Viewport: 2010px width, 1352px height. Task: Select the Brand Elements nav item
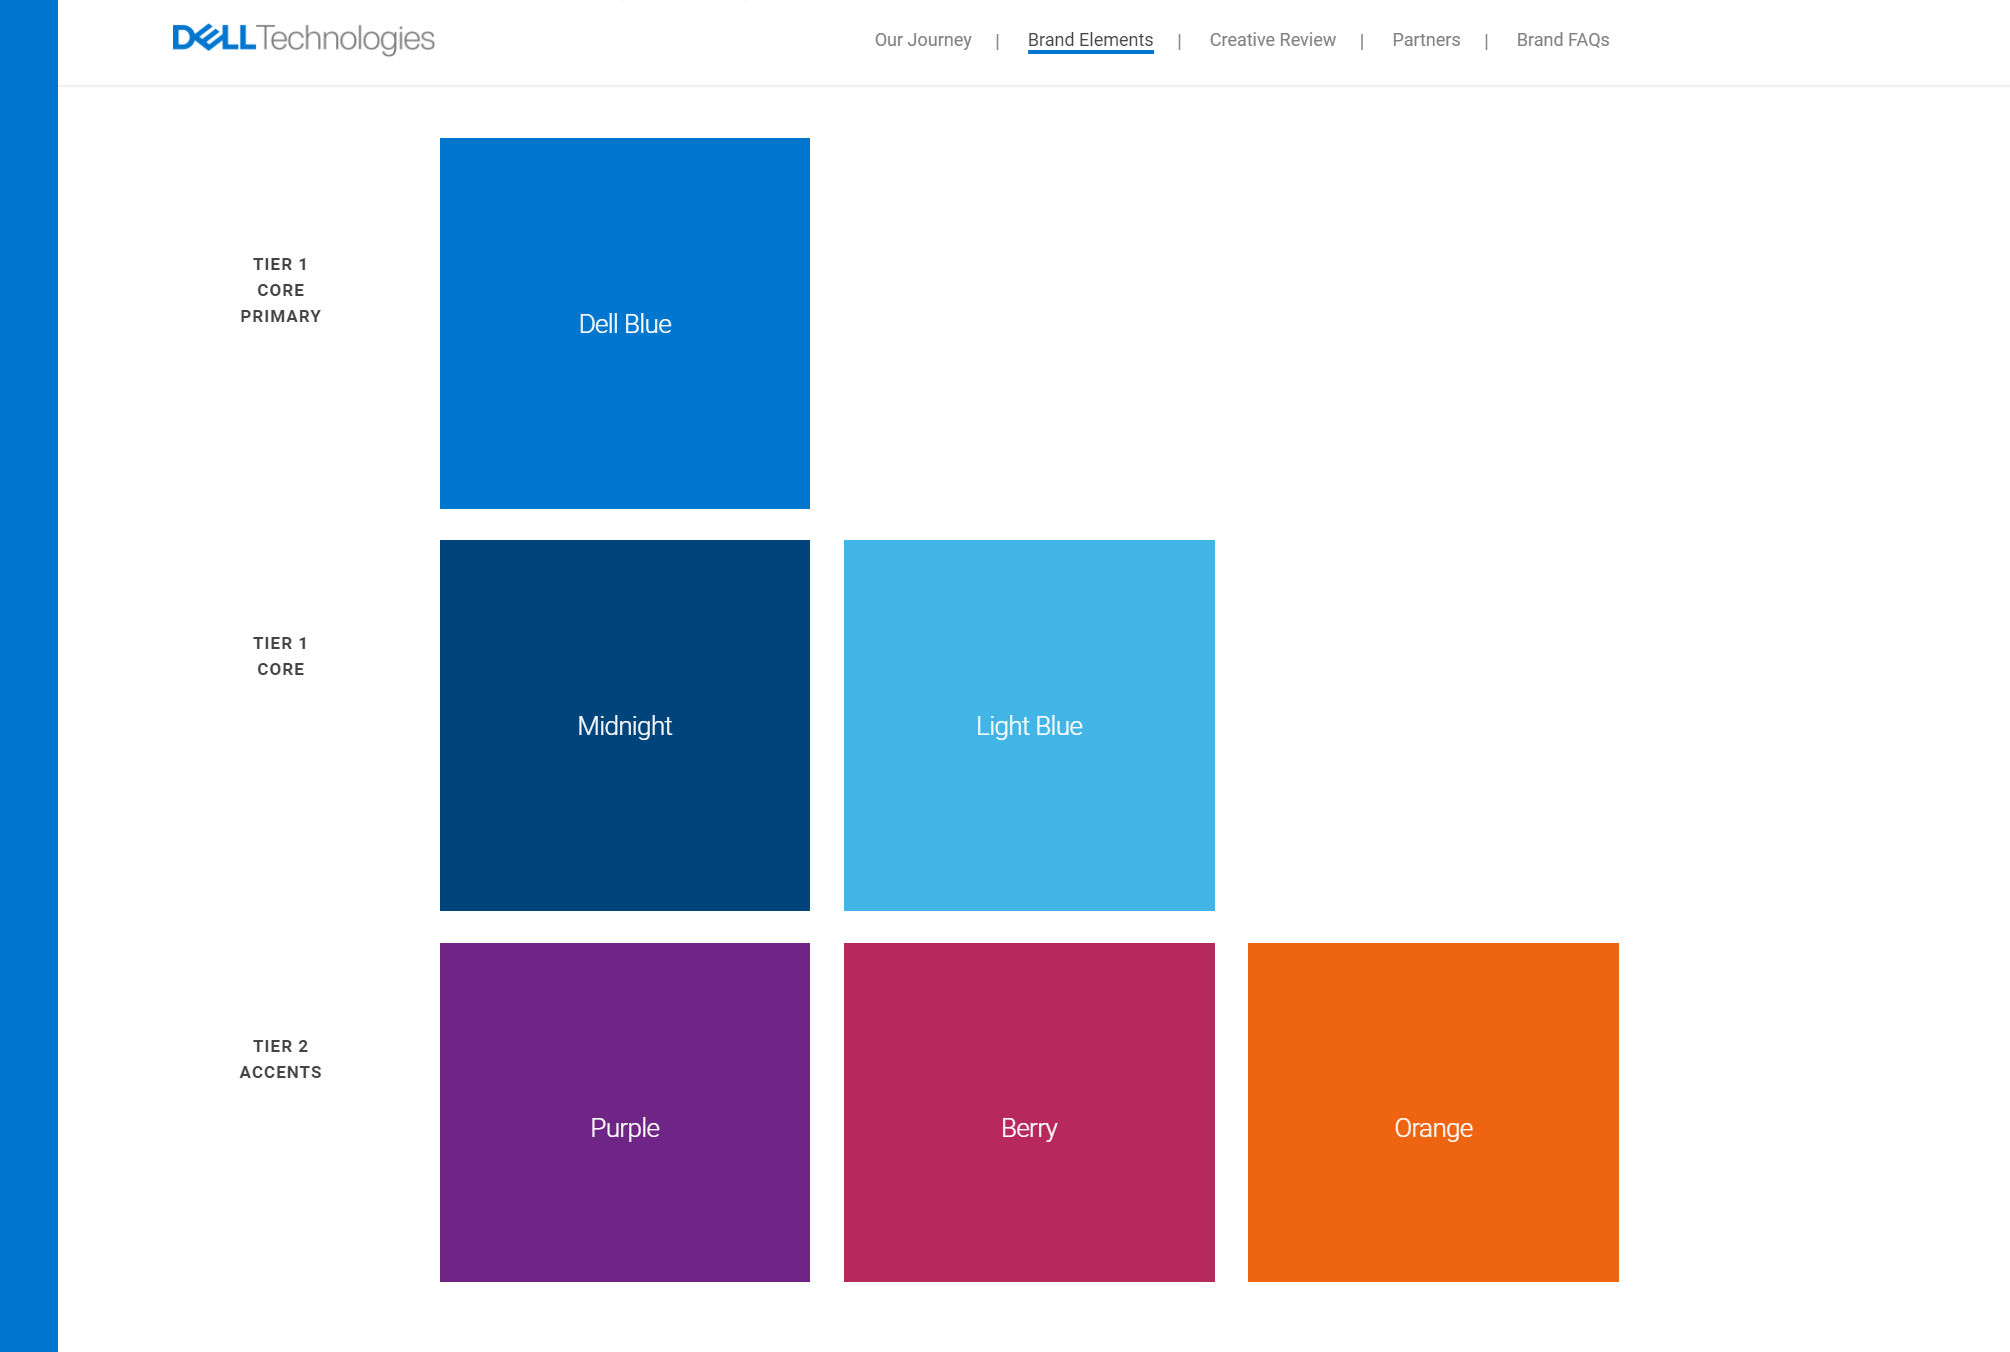1090,40
